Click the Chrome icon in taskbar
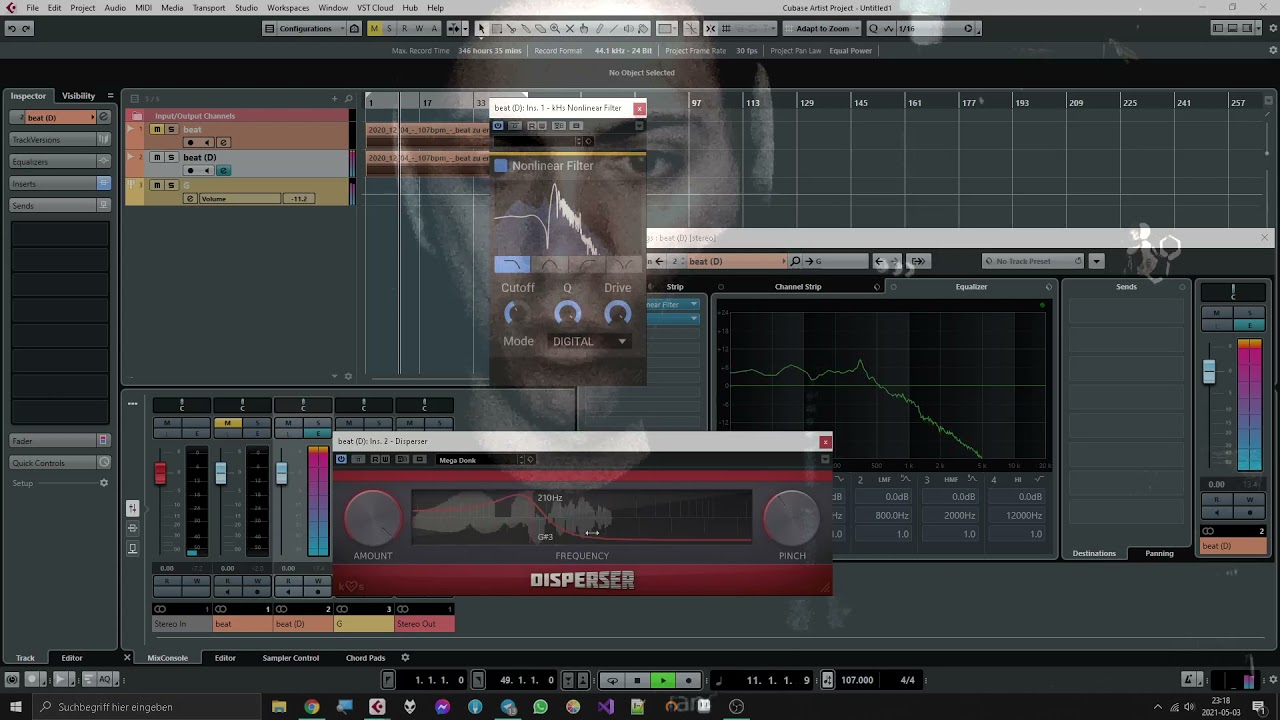Screen dimensions: 1280x720 tap(312, 707)
